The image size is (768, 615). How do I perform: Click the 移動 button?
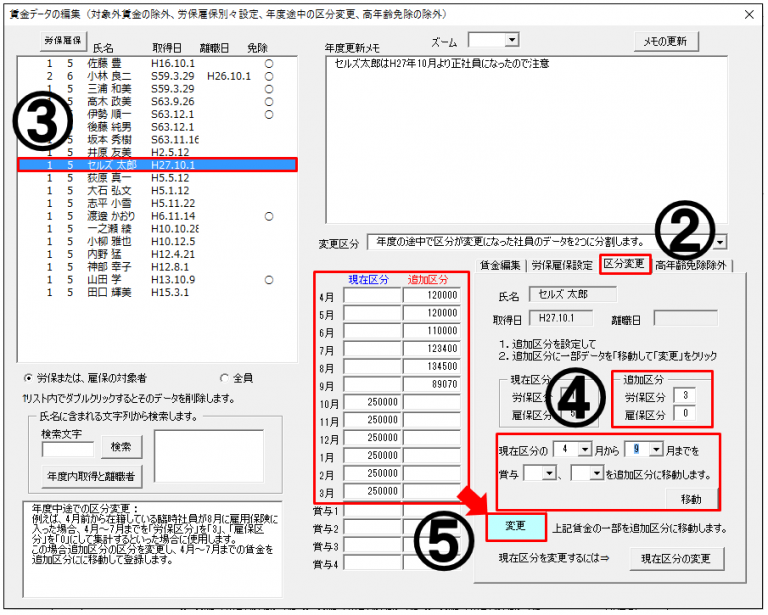691,499
